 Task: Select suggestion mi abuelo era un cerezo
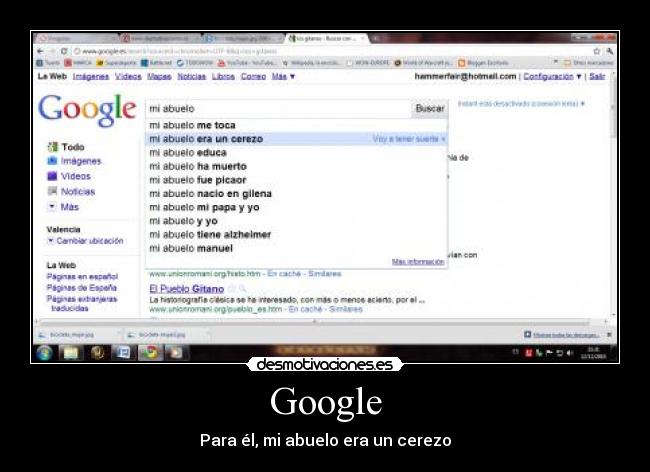click(x=296, y=139)
